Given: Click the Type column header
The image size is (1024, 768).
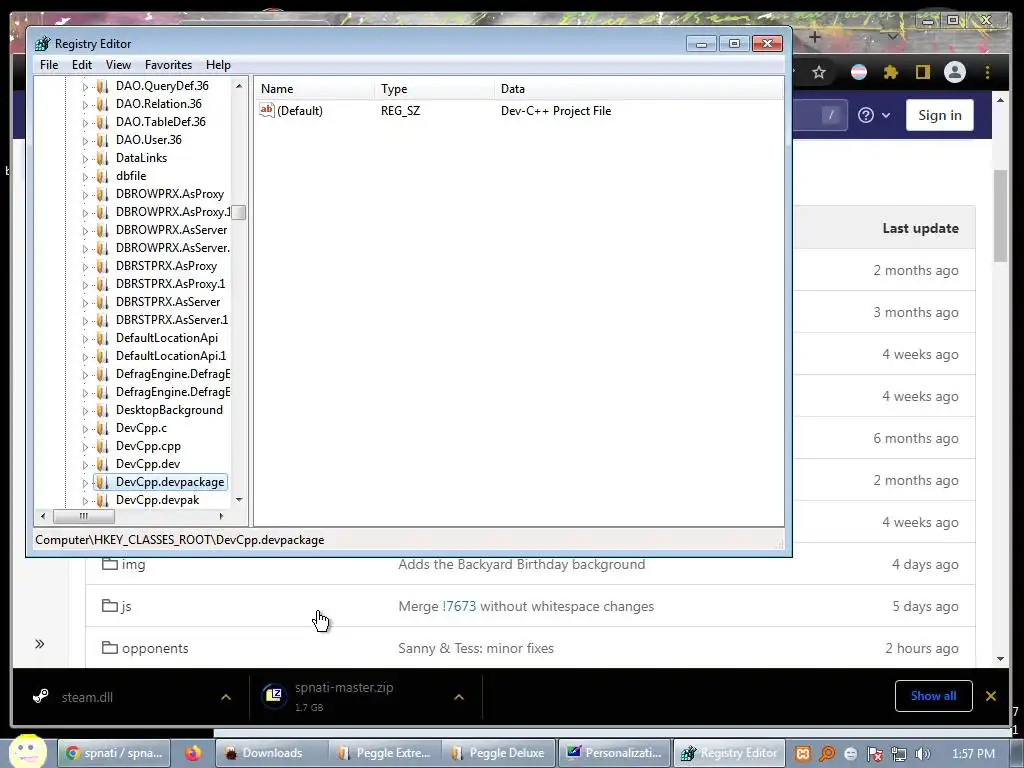Looking at the screenshot, I should (434, 89).
